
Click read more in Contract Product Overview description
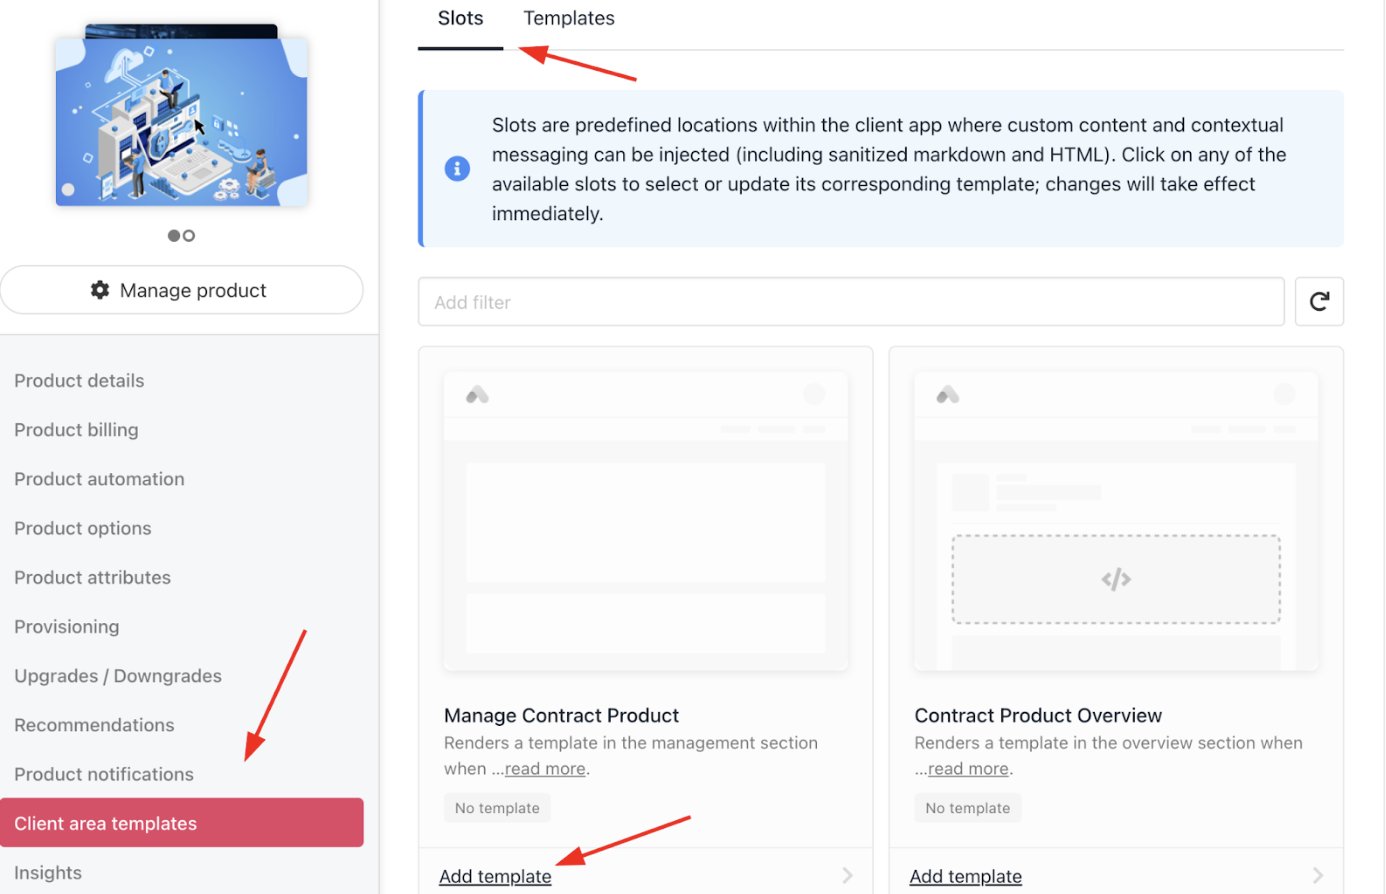[968, 769]
